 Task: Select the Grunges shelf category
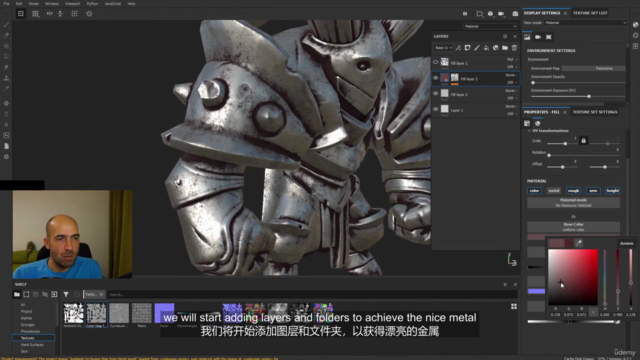28,324
